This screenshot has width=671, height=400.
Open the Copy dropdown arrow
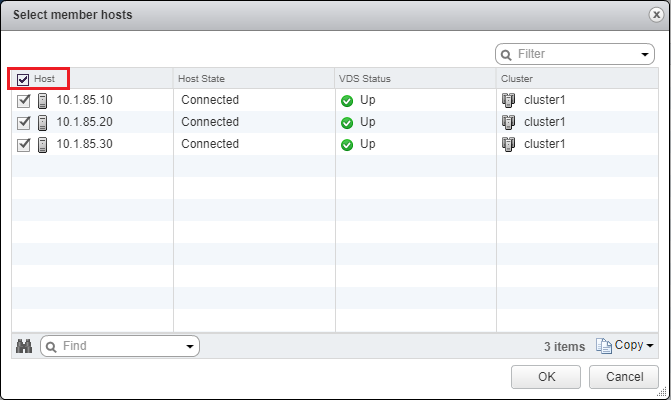click(650, 345)
